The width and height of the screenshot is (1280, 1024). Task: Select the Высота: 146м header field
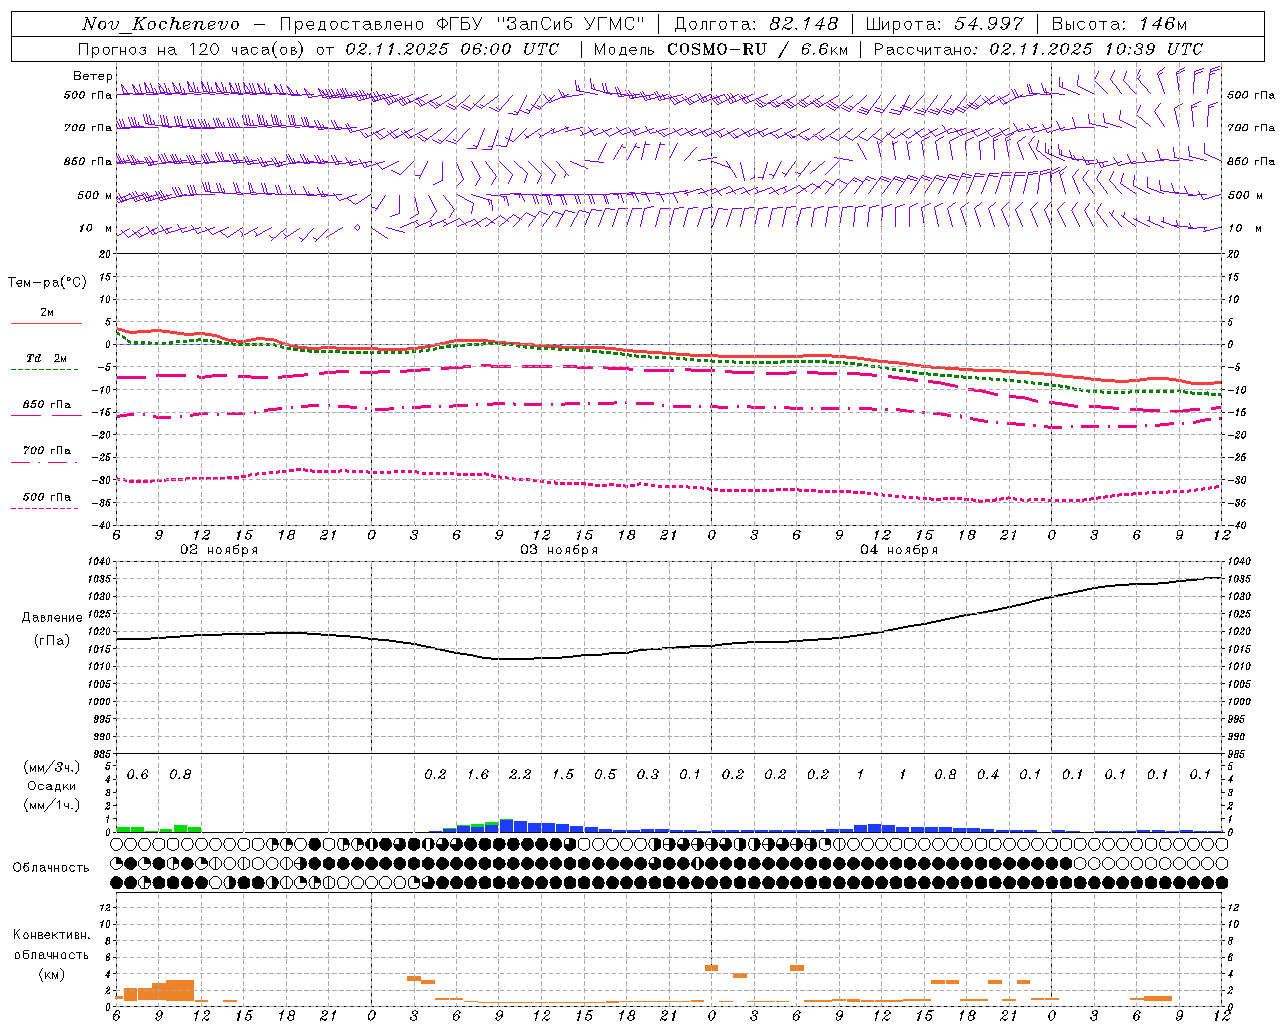pyautogui.click(x=1119, y=24)
